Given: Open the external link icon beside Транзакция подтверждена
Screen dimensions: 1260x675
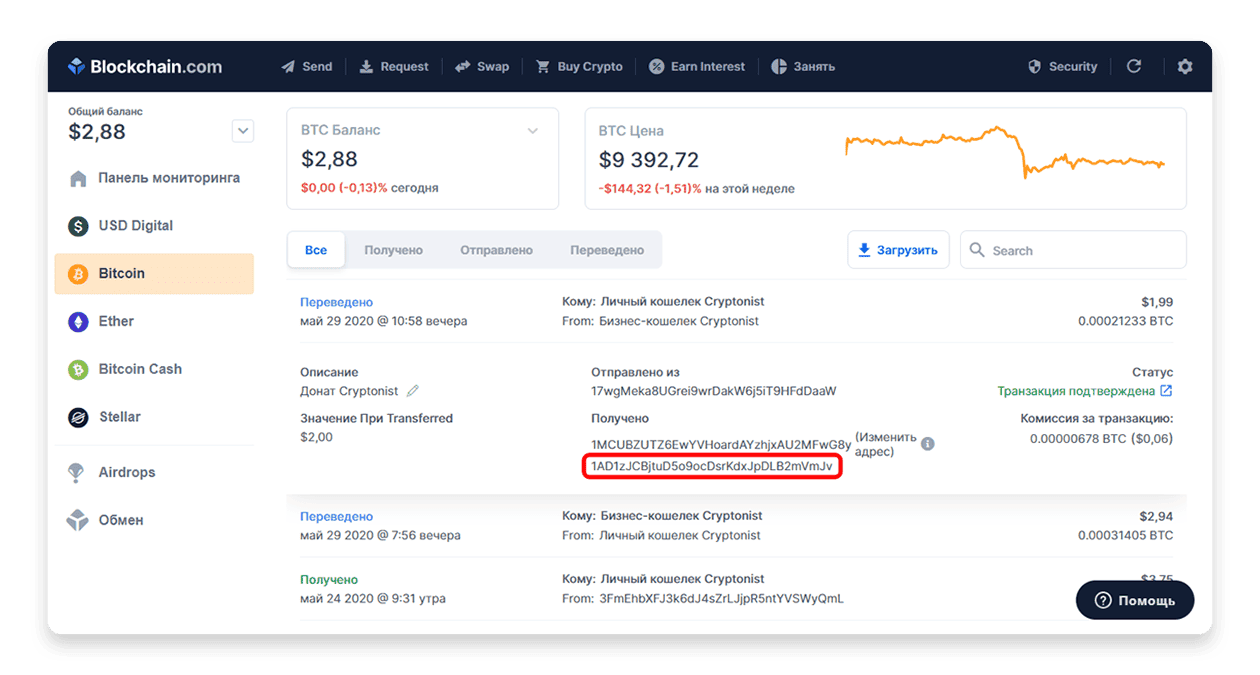Looking at the screenshot, I should 1166,391.
